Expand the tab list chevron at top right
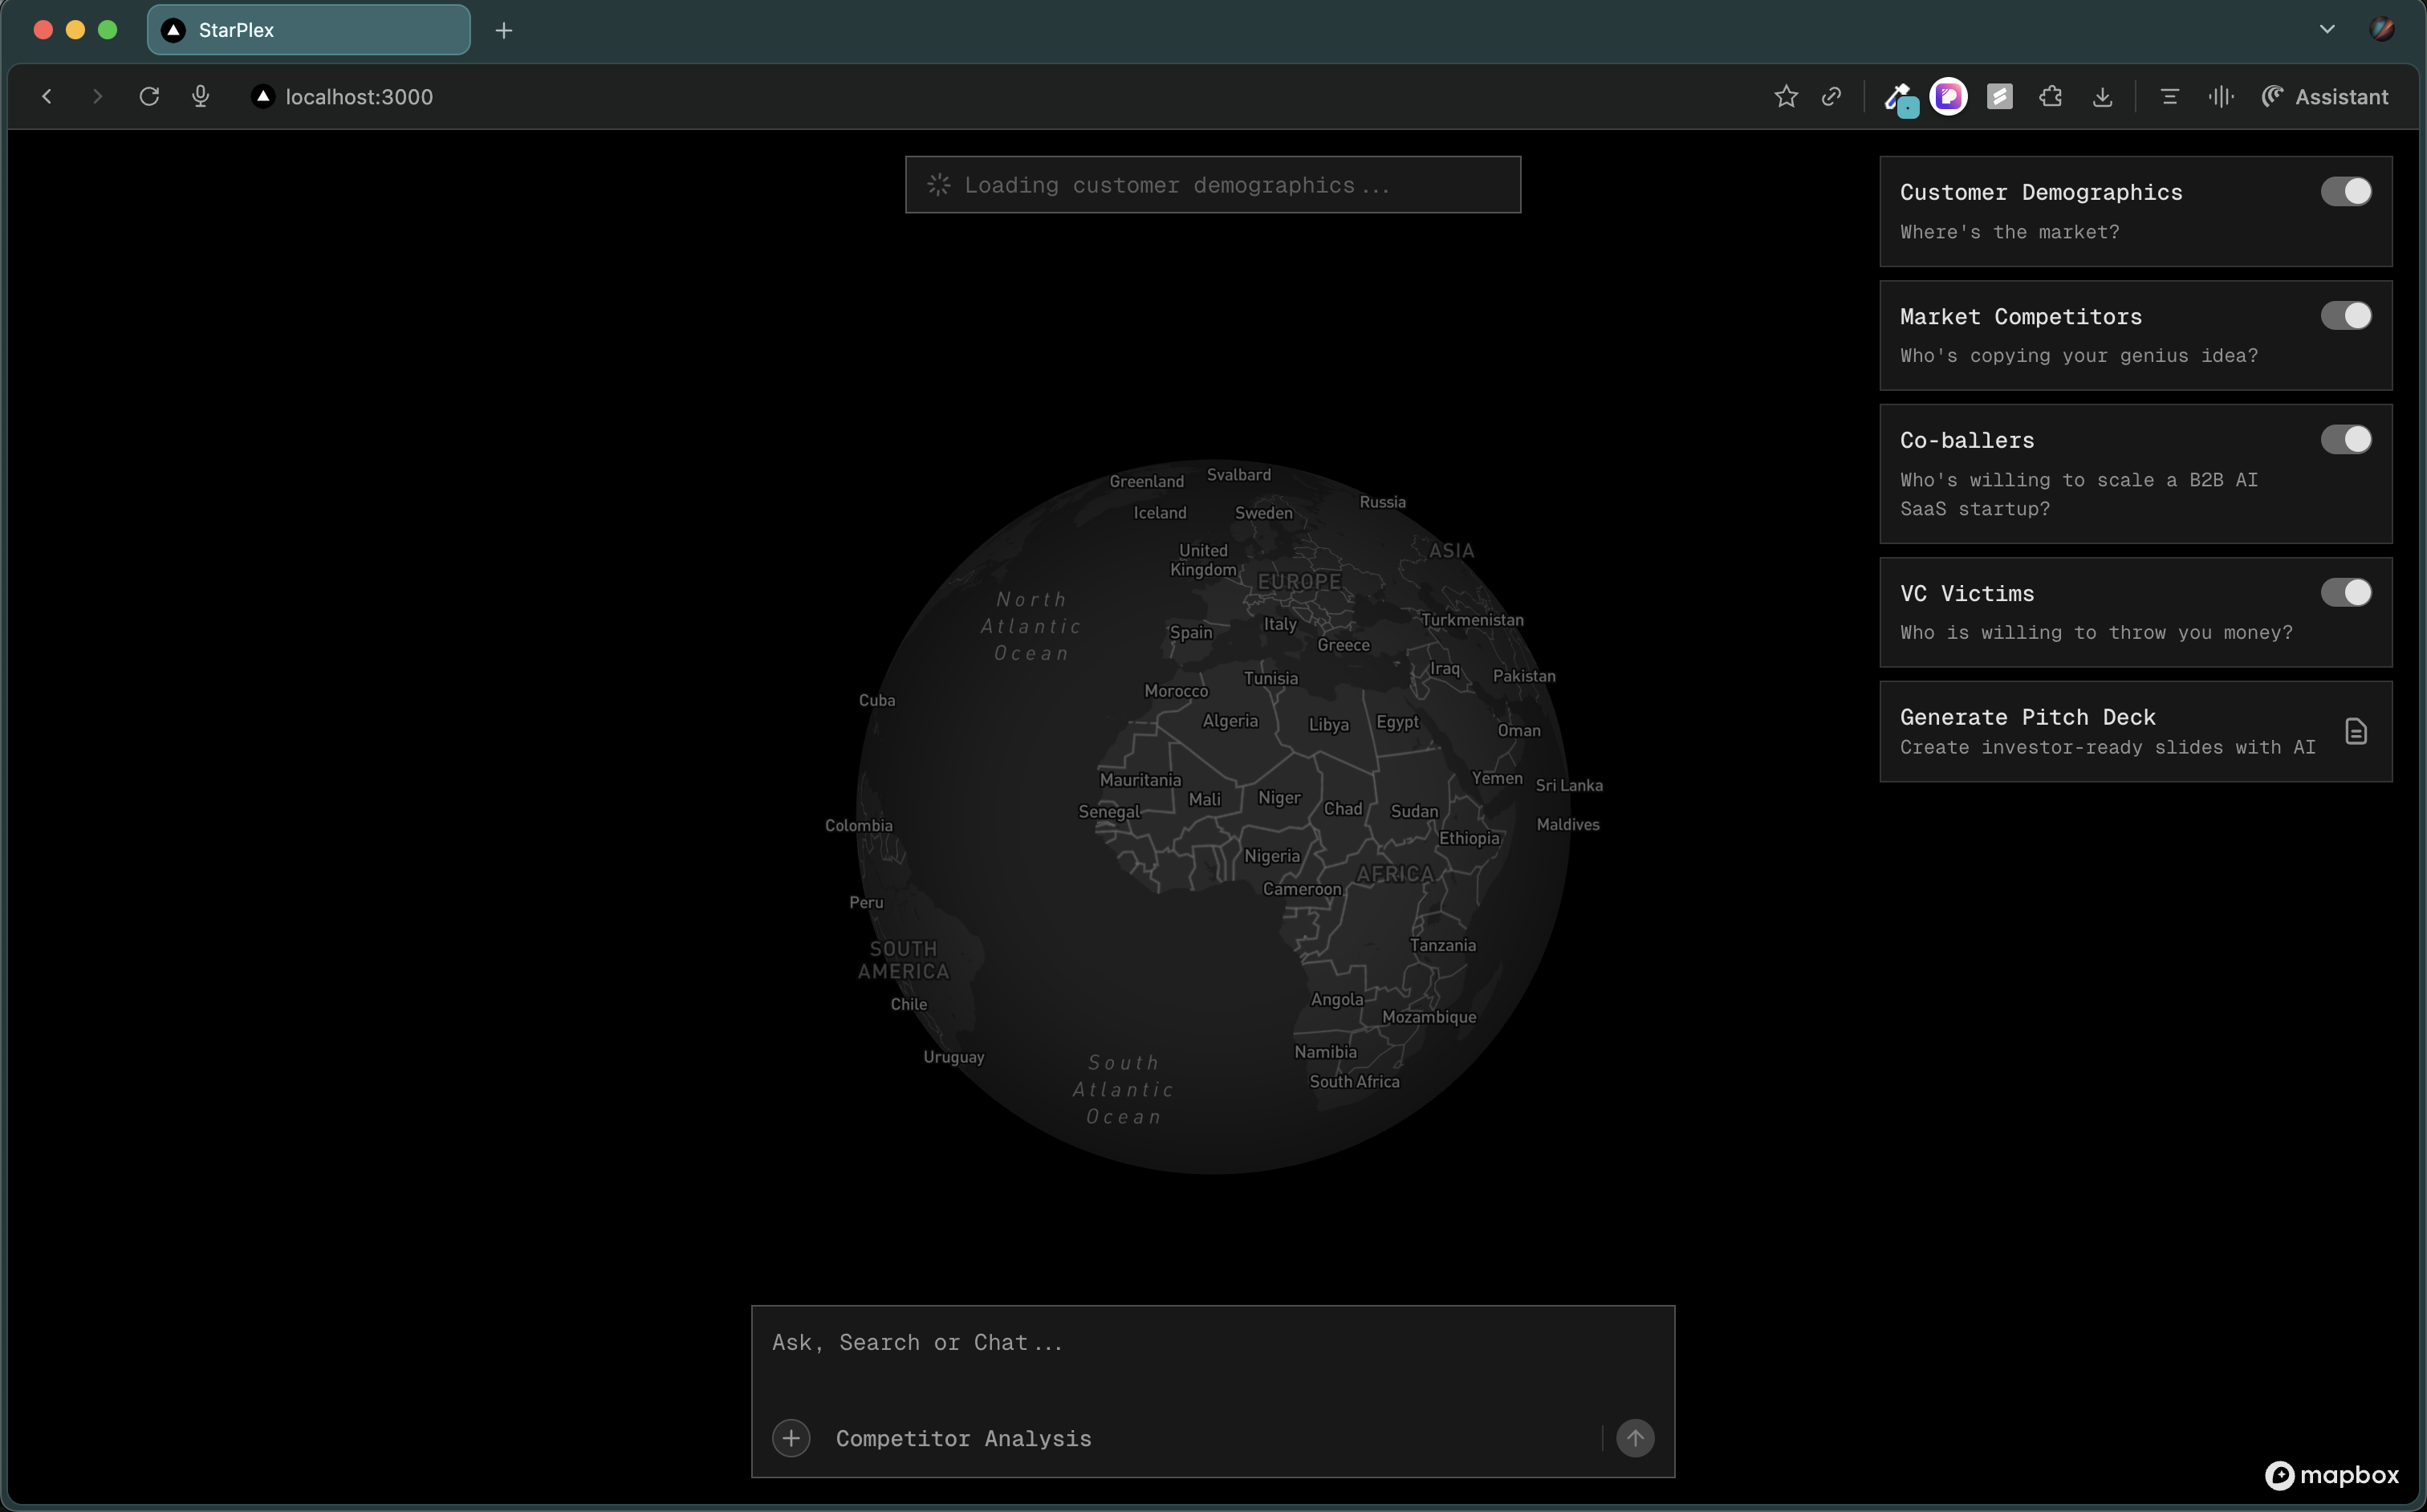This screenshot has width=2427, height=1512. (2327, 29)
